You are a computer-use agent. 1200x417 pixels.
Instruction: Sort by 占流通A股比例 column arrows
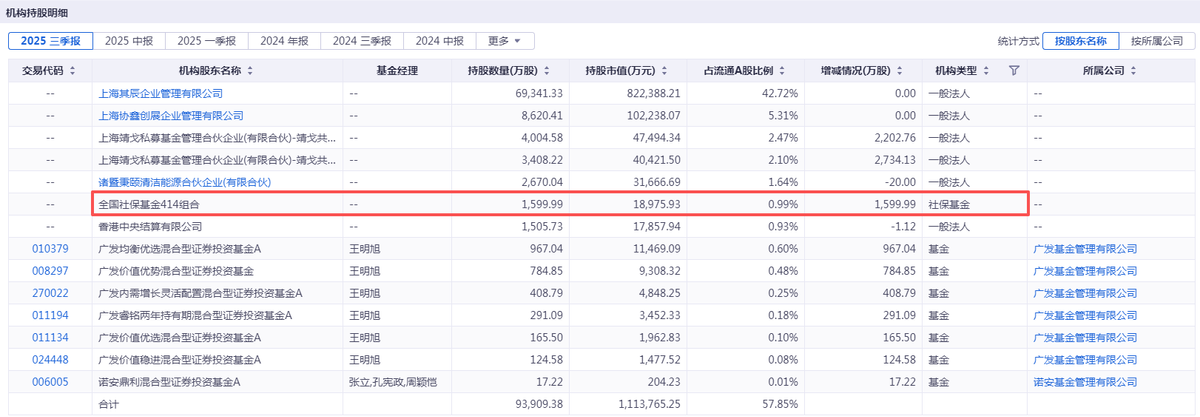(x=782, y=71)
